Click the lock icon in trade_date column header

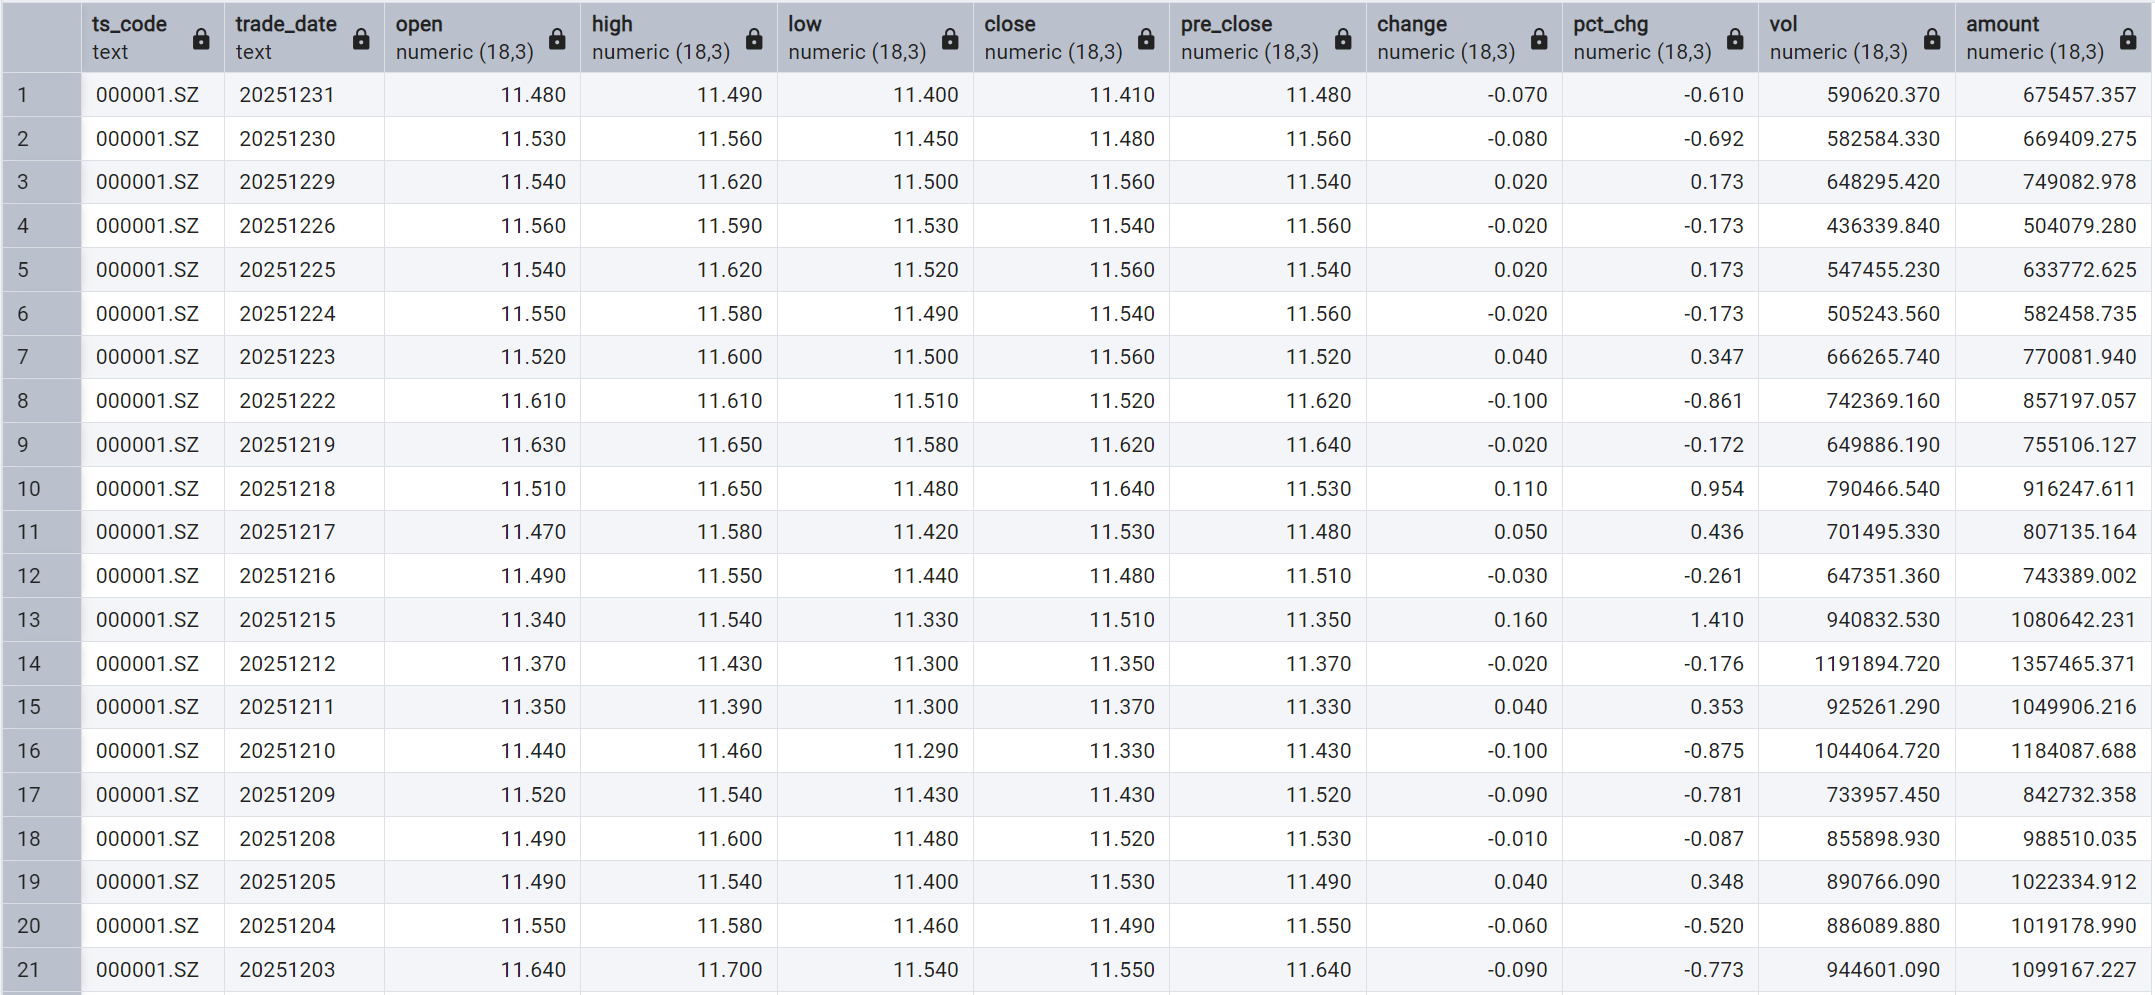pyautogui.click(x=361, y=39)
